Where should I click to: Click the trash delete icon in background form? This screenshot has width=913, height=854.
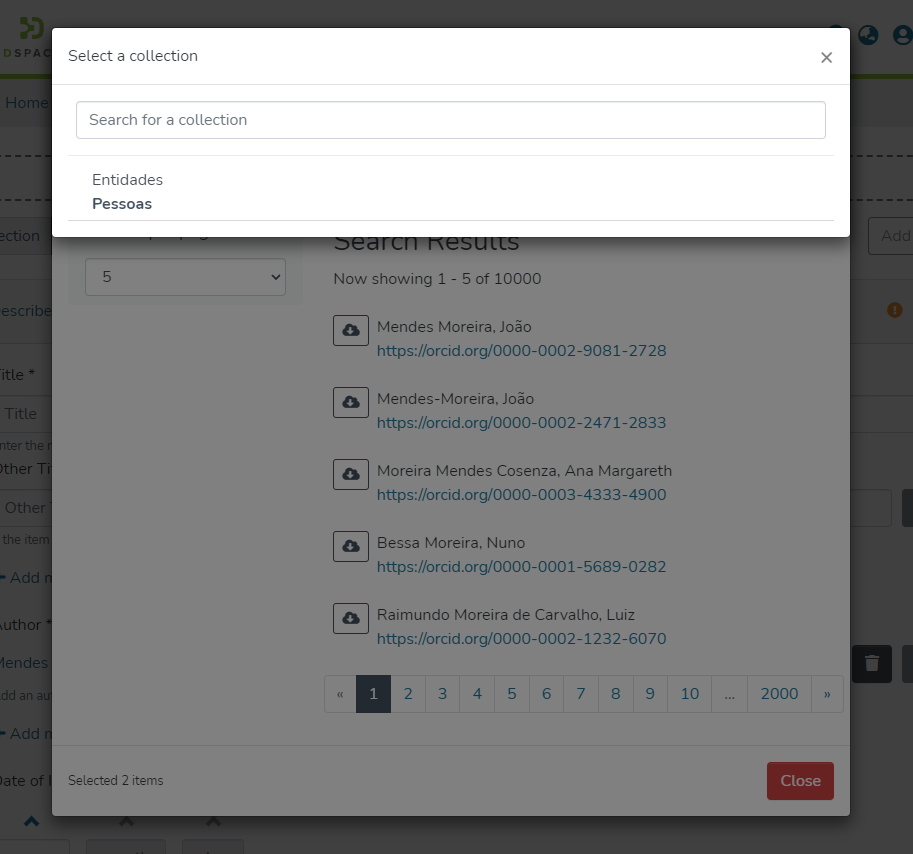tap(872, 664)
